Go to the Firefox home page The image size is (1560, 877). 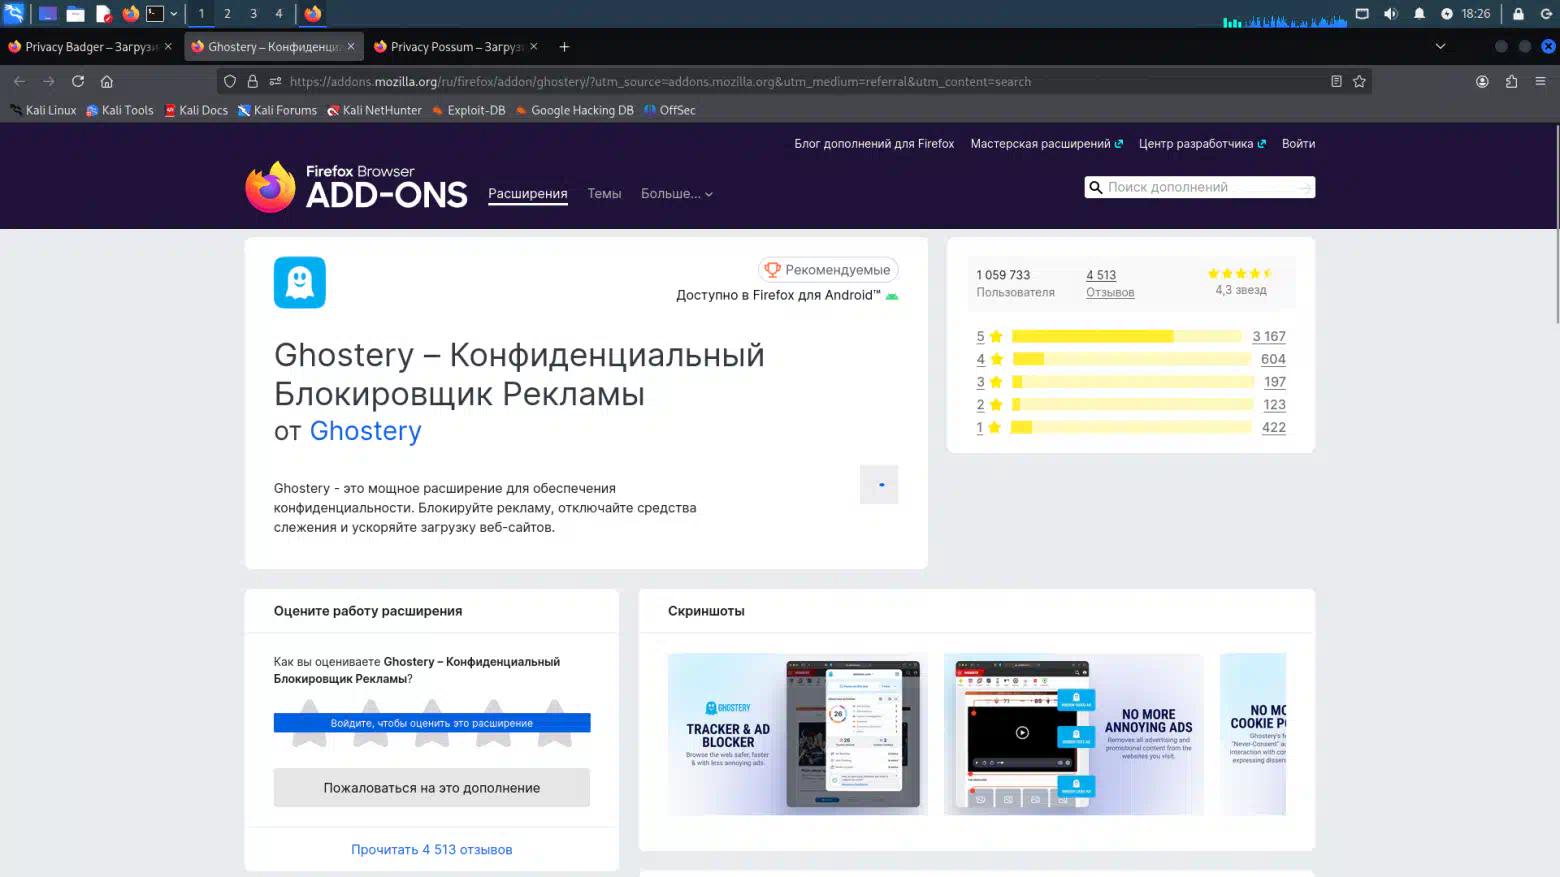click(x=107, y=82)
